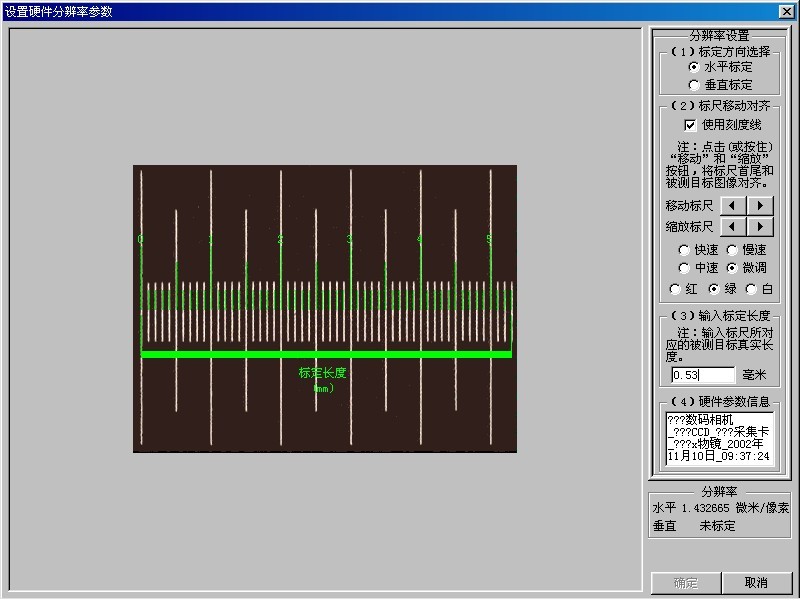Set ruler color to 白 white

point(751,289)
